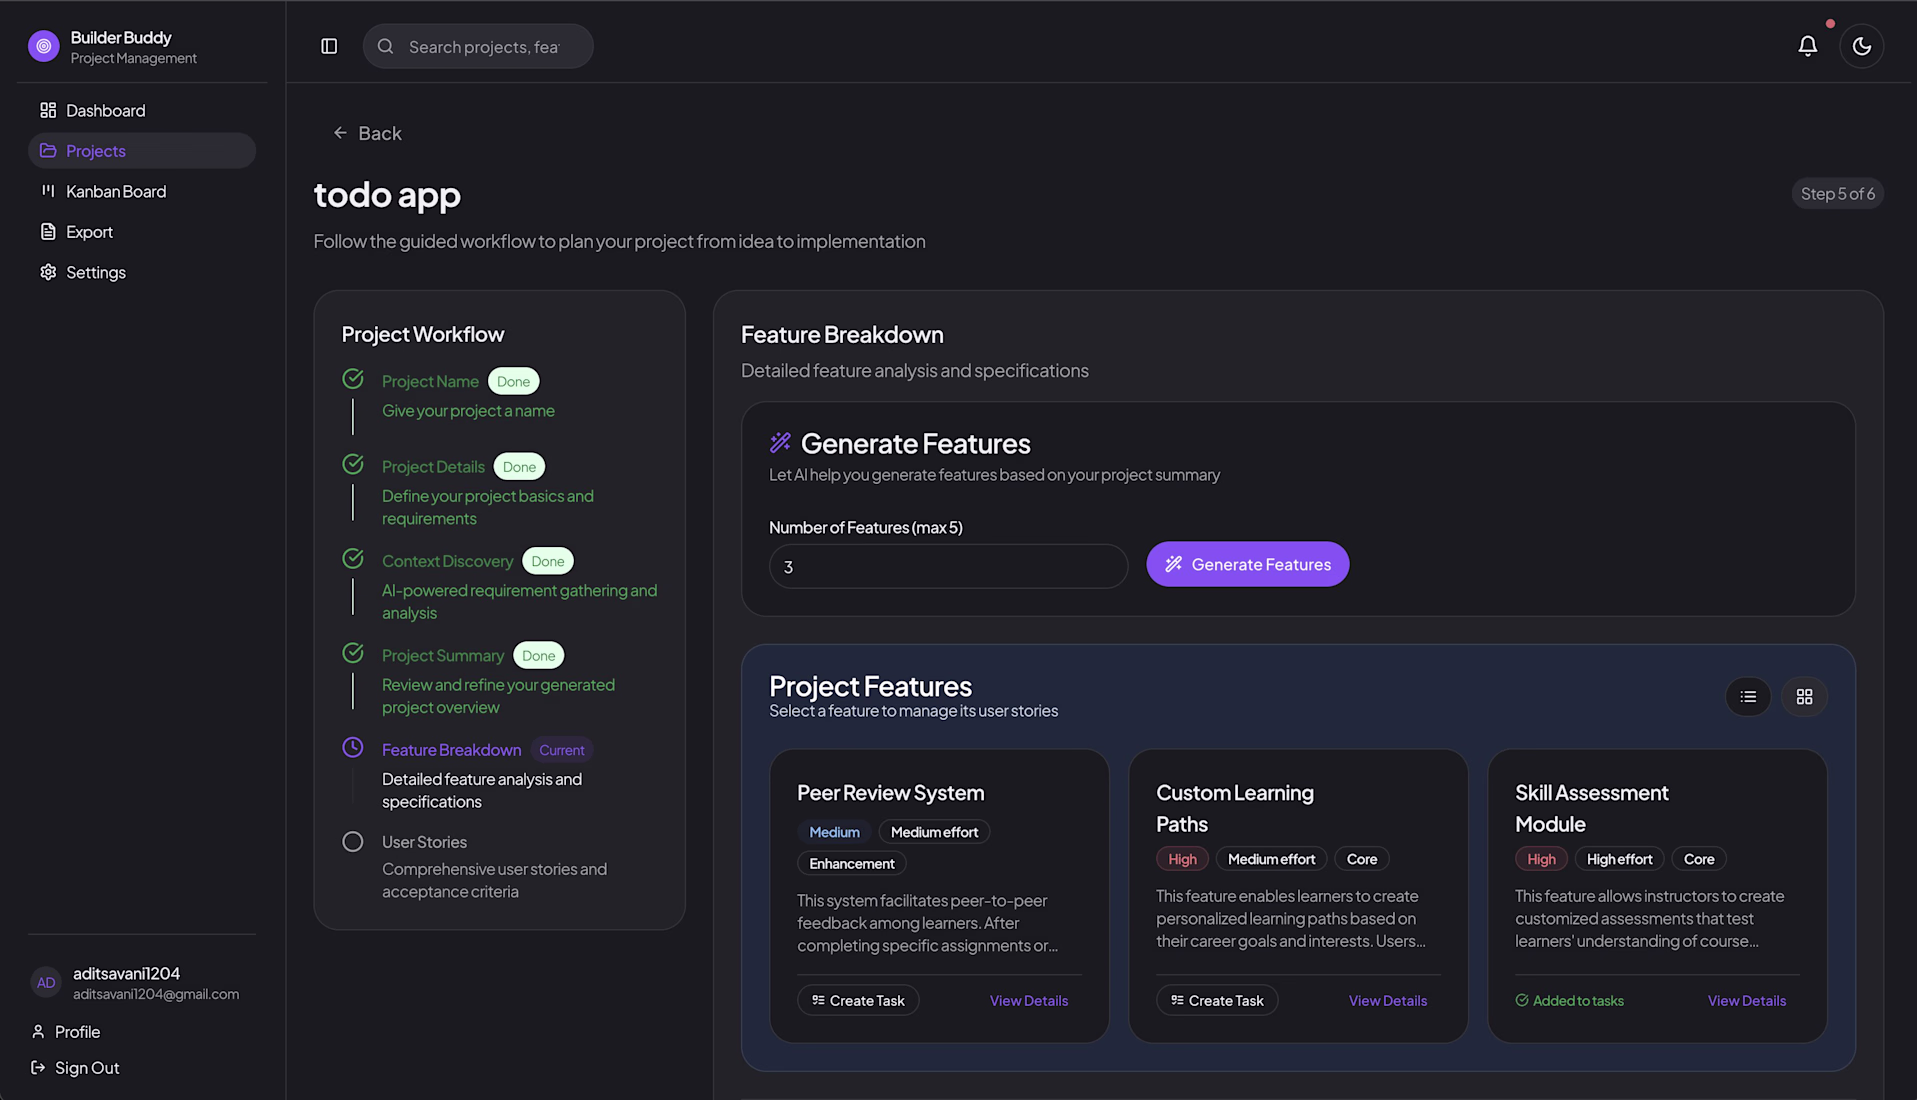Click the Feature Breakdown clock icon

coord(353,748)
